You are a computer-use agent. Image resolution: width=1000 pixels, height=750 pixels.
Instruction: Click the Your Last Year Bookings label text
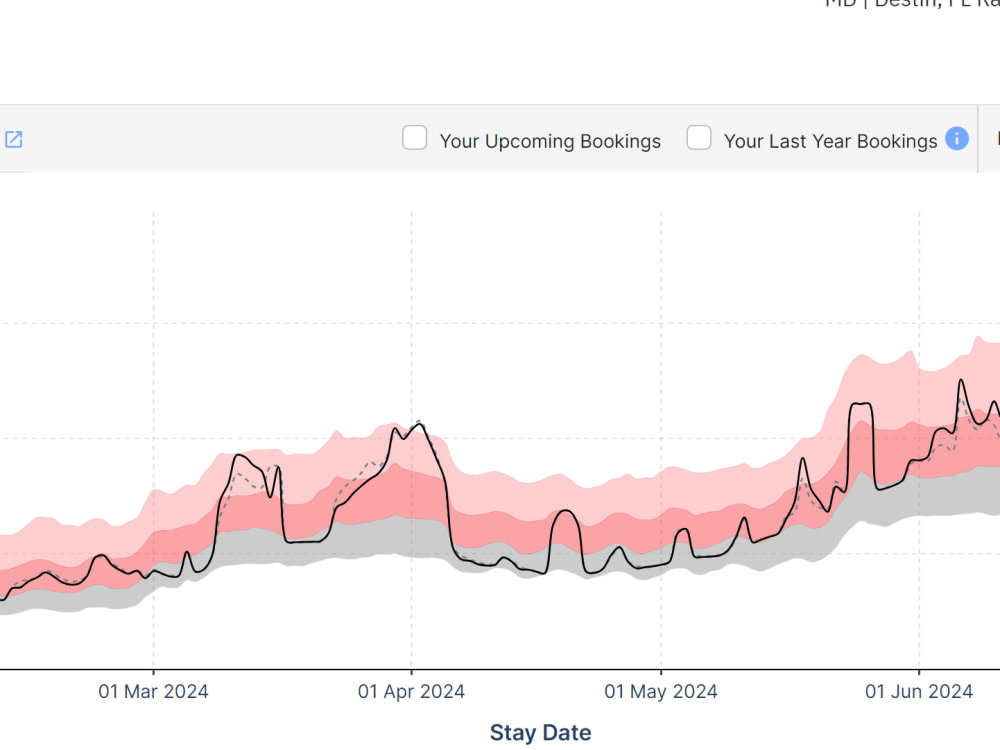(x=830, y=141)
